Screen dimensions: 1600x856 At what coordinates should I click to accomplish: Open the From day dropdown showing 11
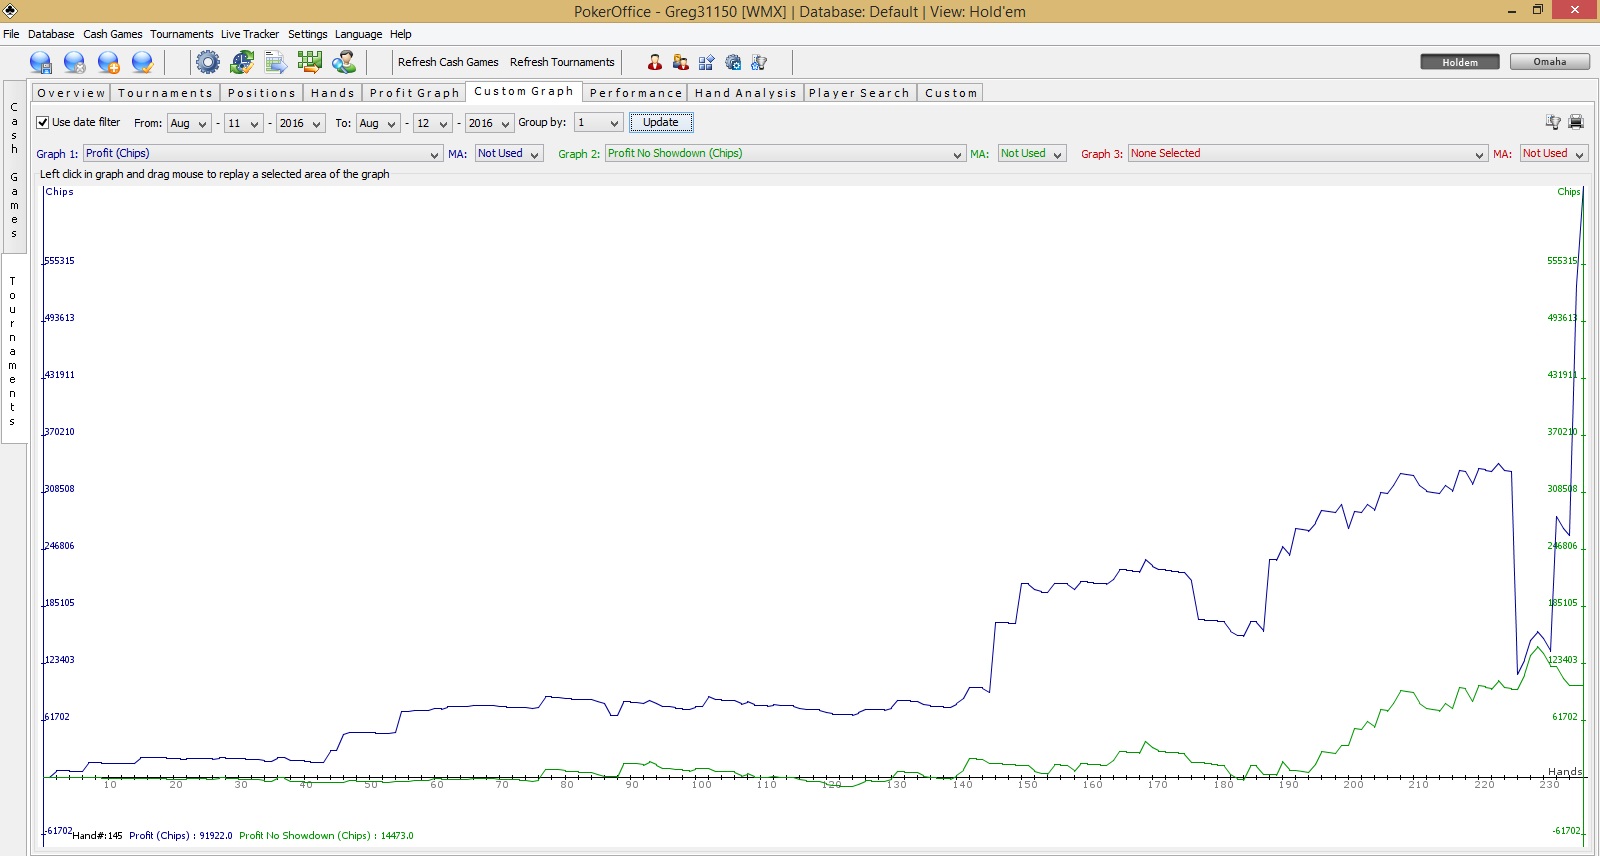tap(243, 123)
